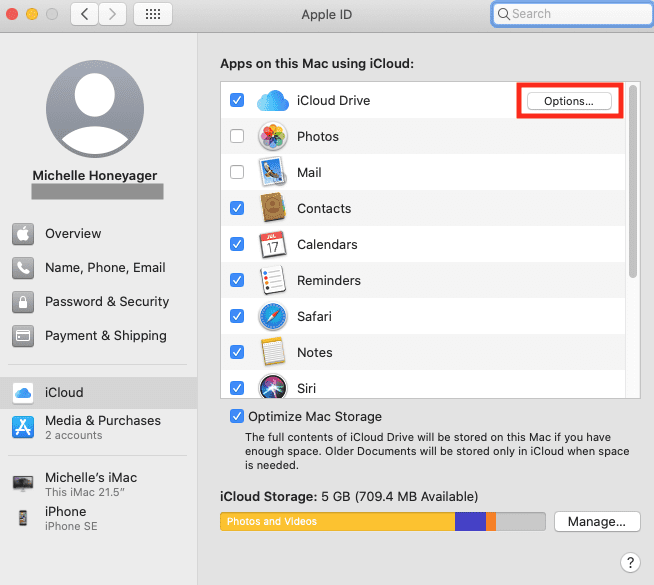Uncheck the Siri checkbox
Image resolution: width=654 pixels, height=585 pixels.
(x=237, y=388)
